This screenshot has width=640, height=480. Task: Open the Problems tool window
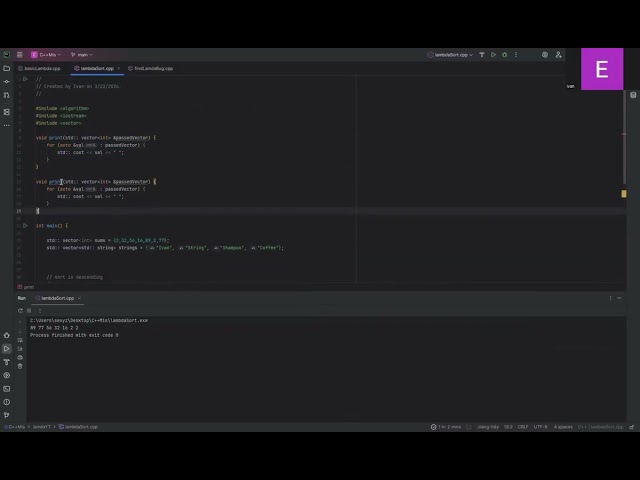pos(7,402)
